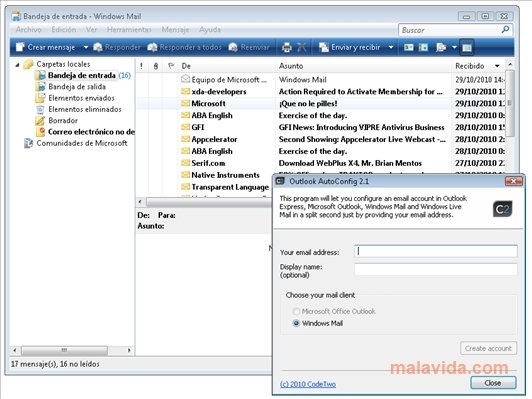The image size is (532, 399).
Task: Open the Ver menu
Action: click(x=91, y=30)
